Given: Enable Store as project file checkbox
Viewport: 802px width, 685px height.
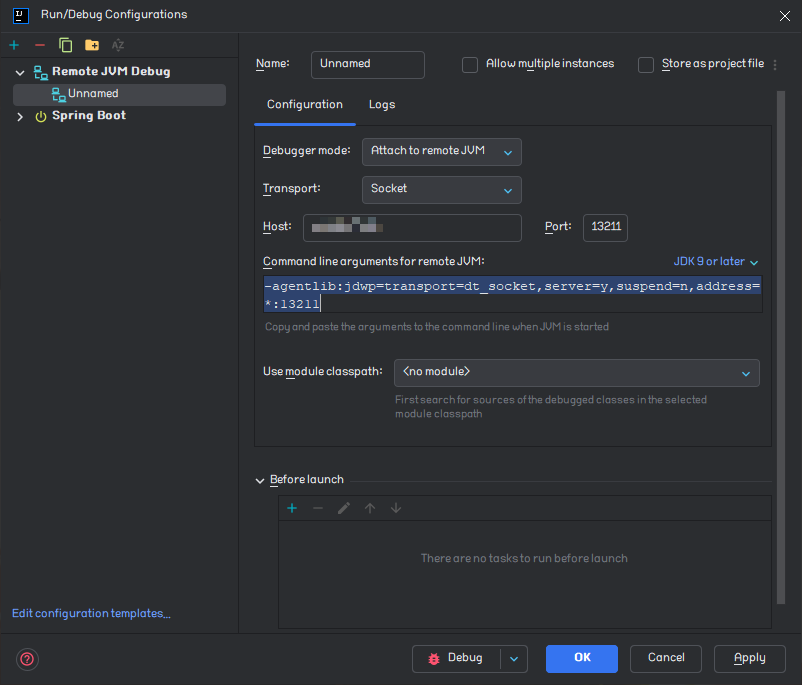Looking at the screenshot, I should [645, 64].
